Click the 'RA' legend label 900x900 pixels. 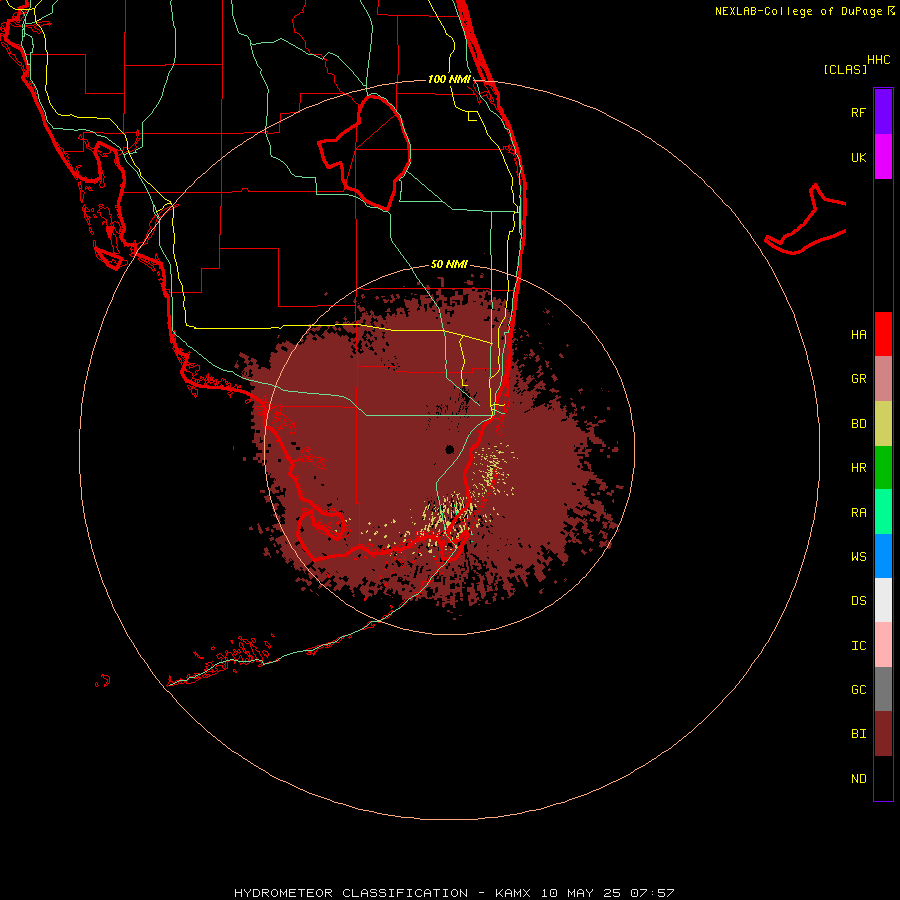tap(858, 513)
